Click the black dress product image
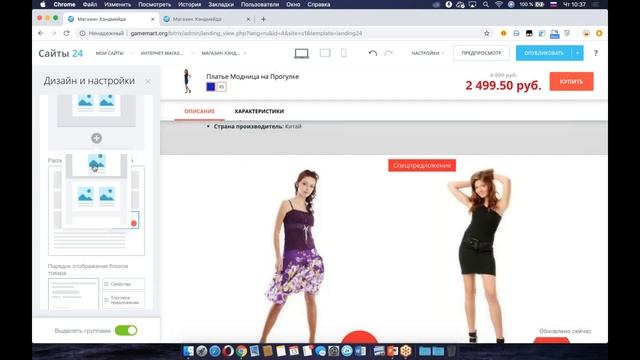The image size is (640, 360). 479,255
